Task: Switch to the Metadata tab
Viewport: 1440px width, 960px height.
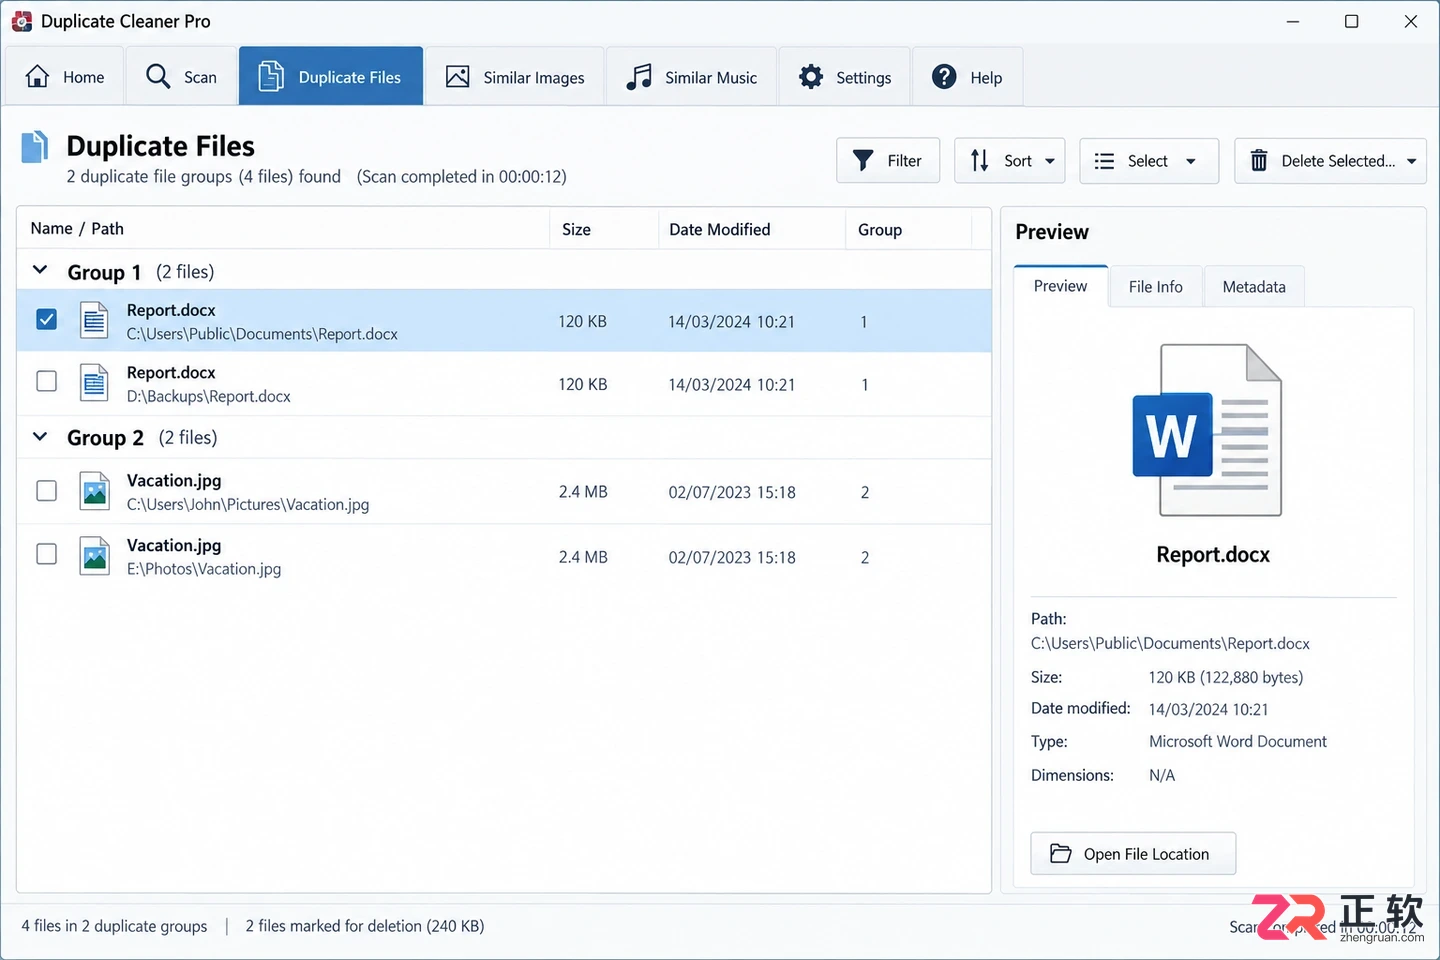Action: coord(1254,287)
